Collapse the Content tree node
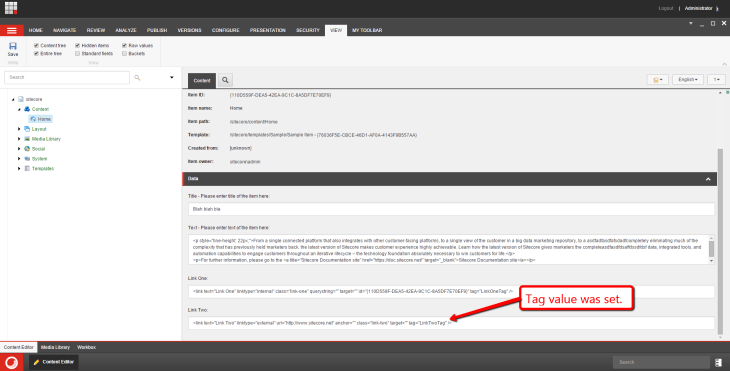 point(20,109)
